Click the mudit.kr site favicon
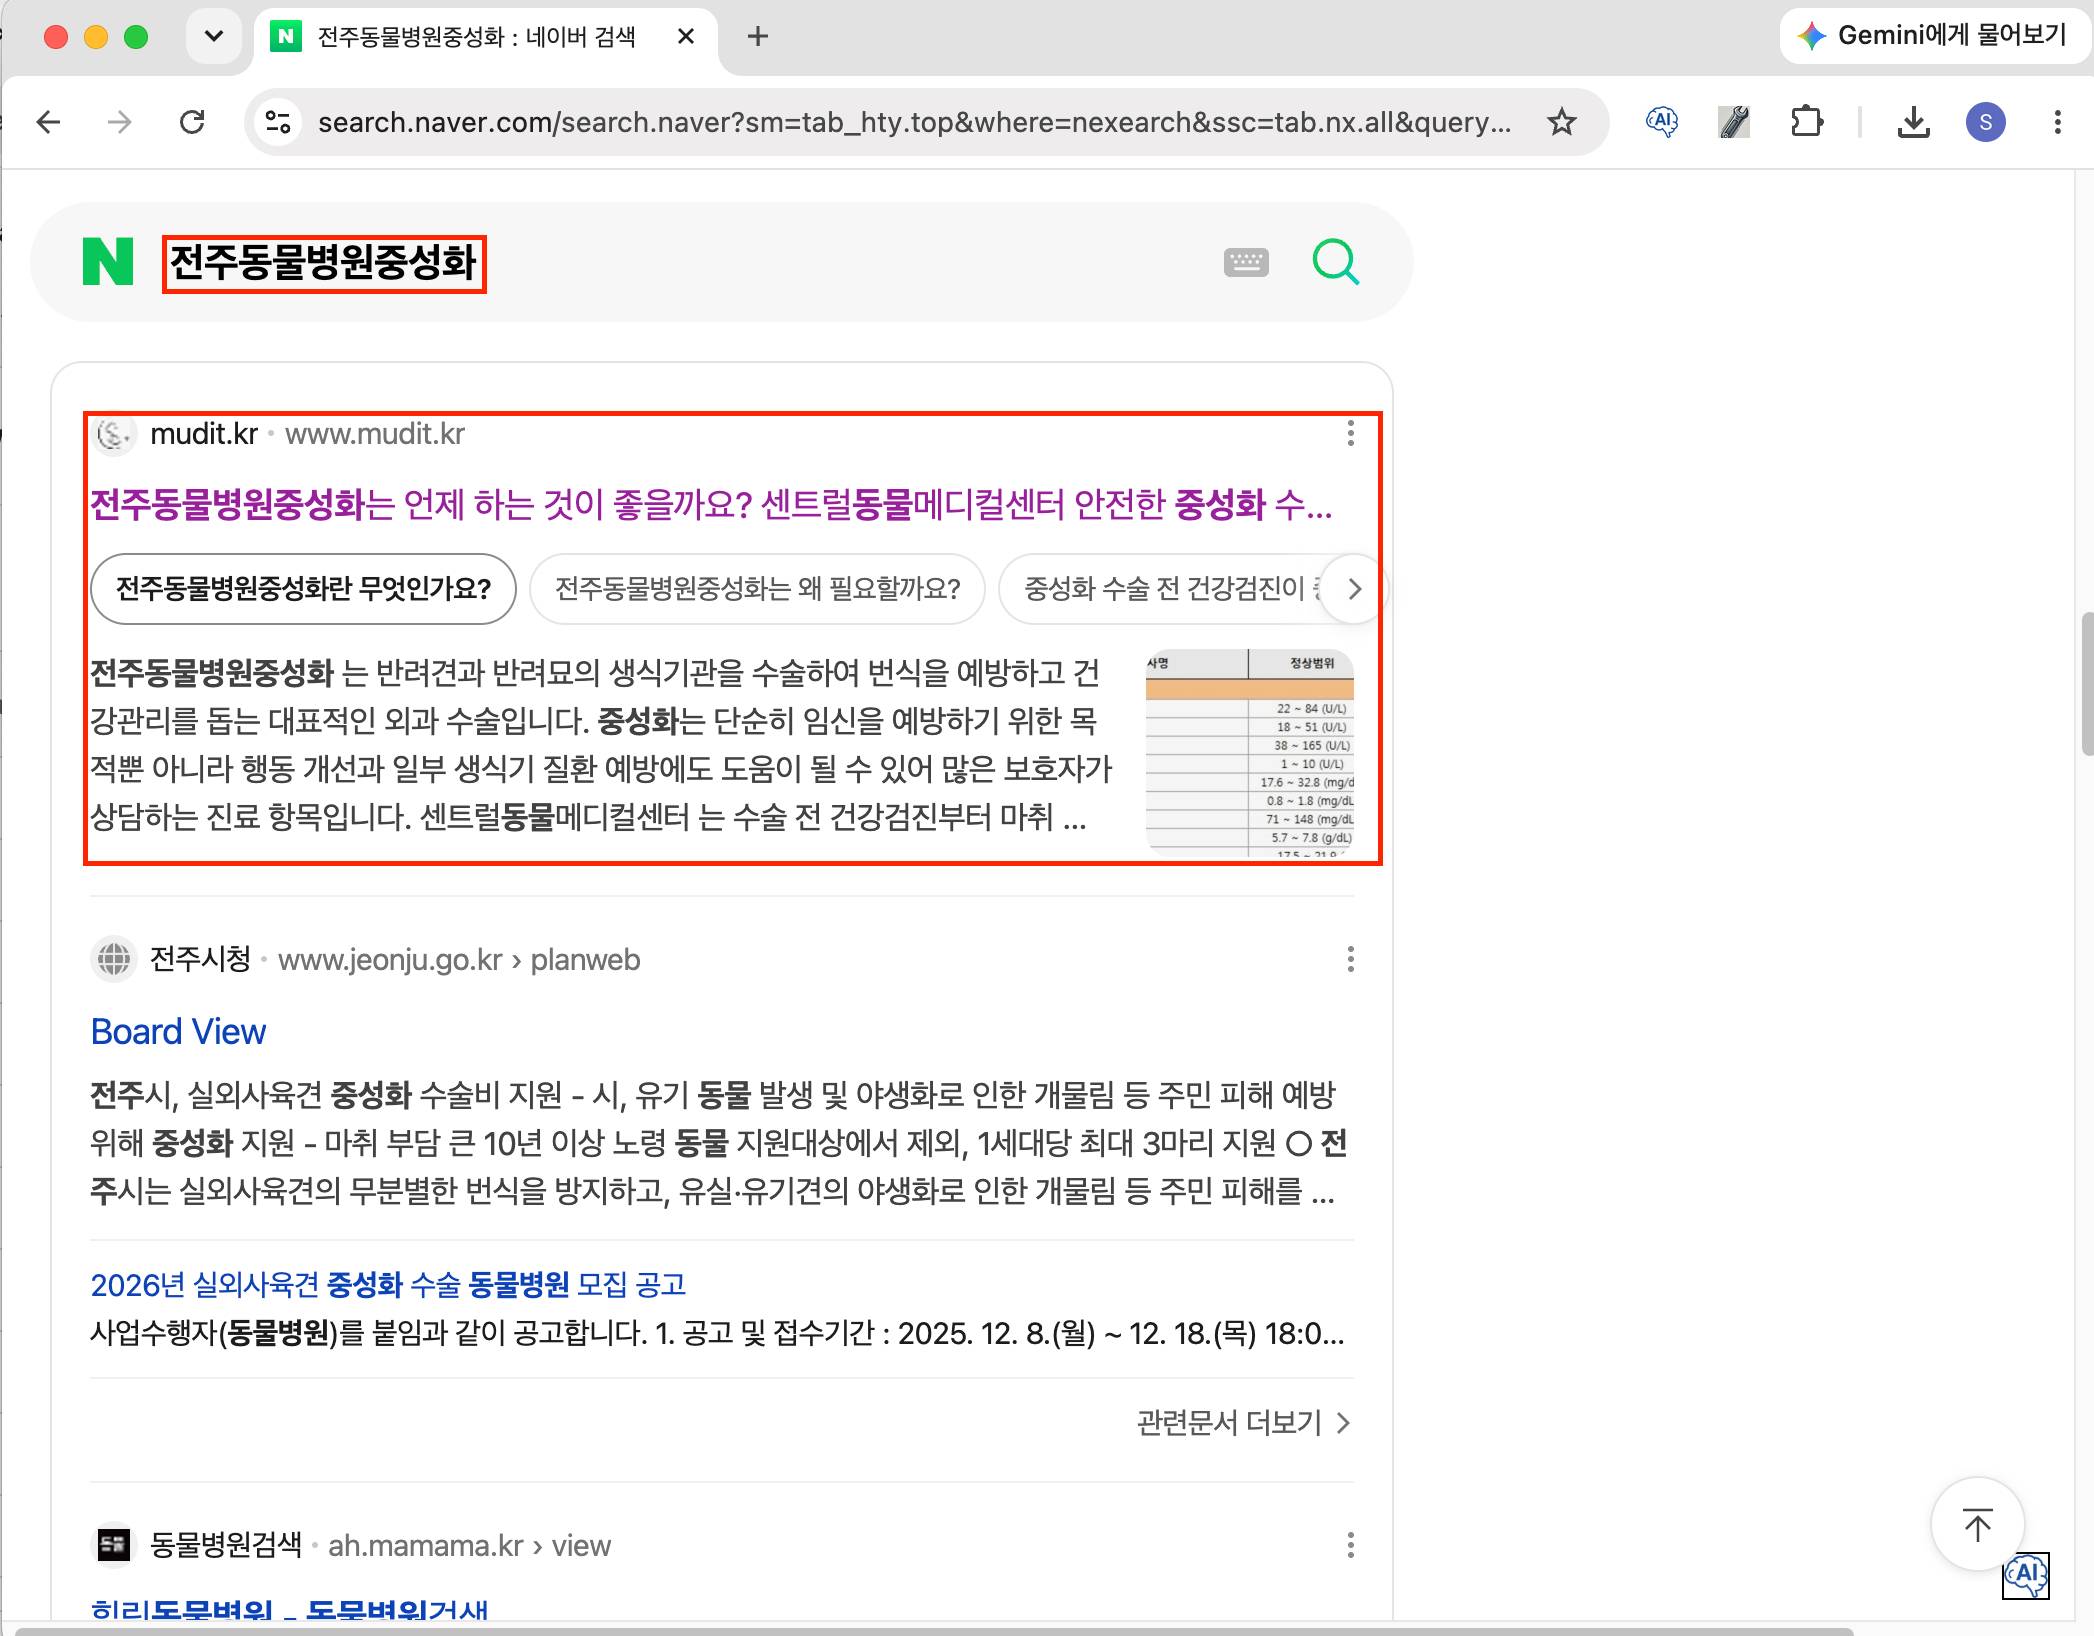This screenshot has width=2094, height=1636. [x=114, y=434]
